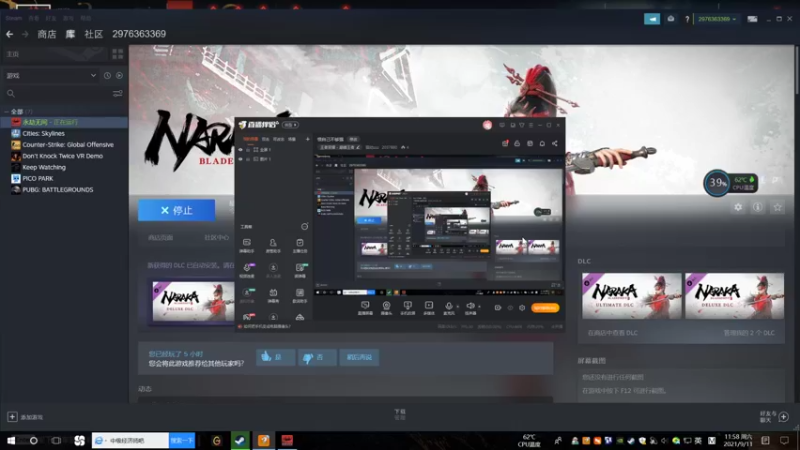The width and height of the screenshot is (800, 450).
Task: Click the taskbar browser search box
Action: tap(131, 440)
